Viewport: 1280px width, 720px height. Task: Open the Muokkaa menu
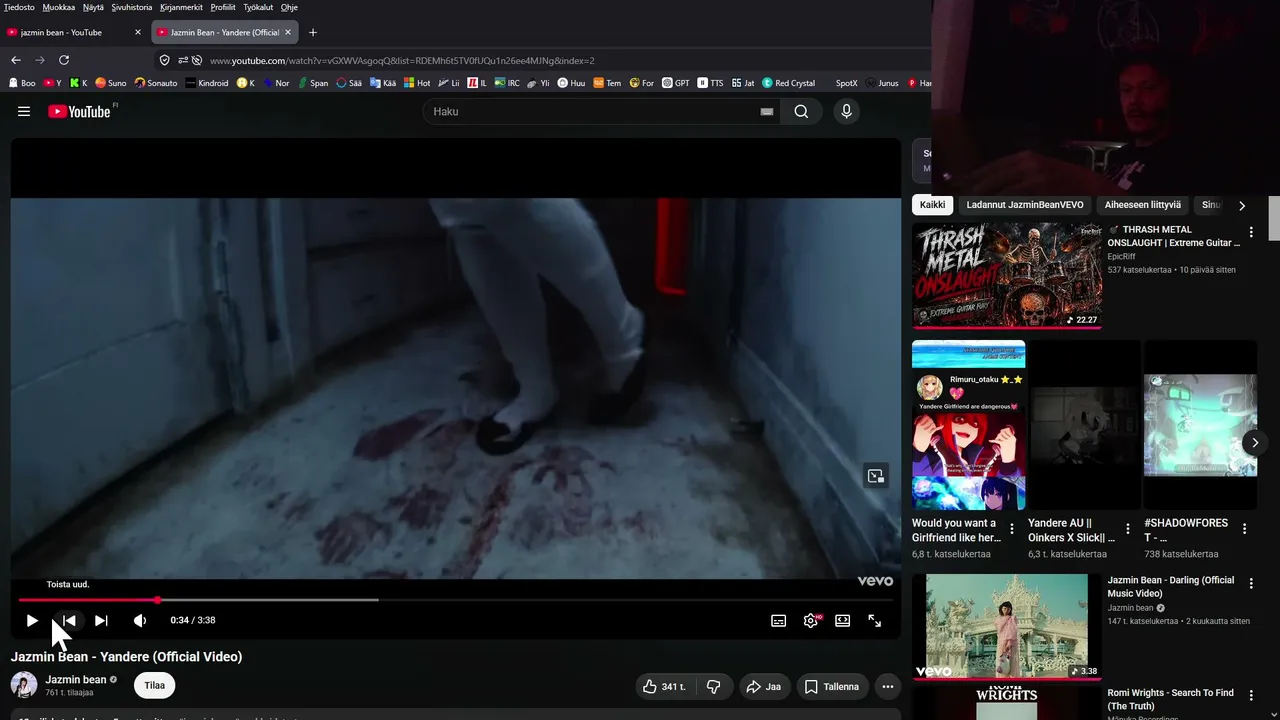(59, 7)
